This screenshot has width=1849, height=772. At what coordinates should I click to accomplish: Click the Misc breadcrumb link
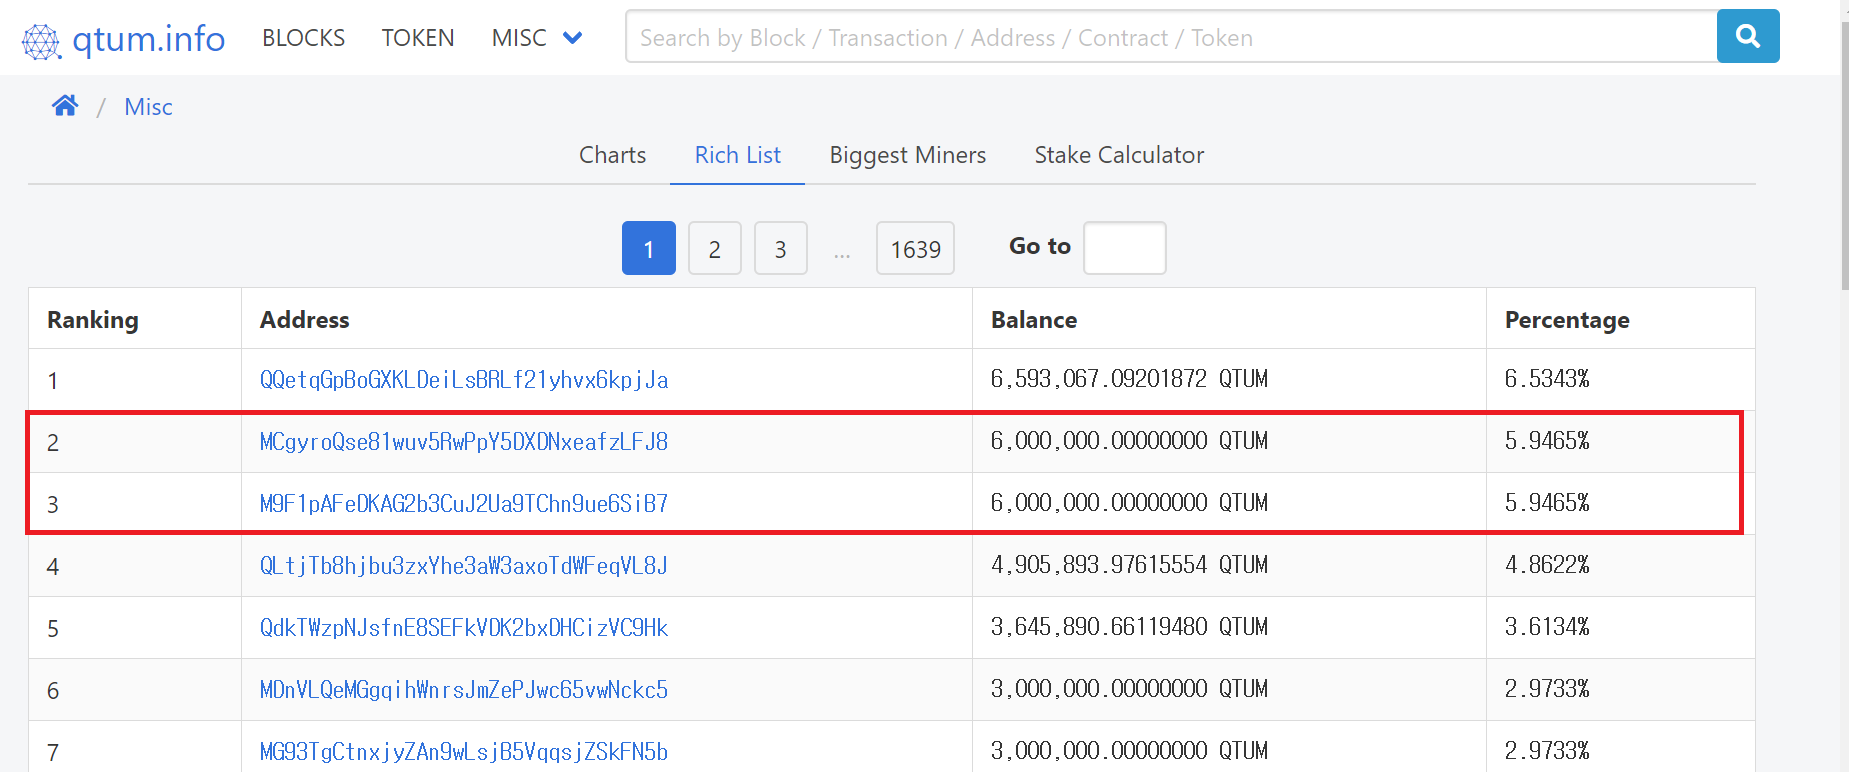(x=148, y=107)
